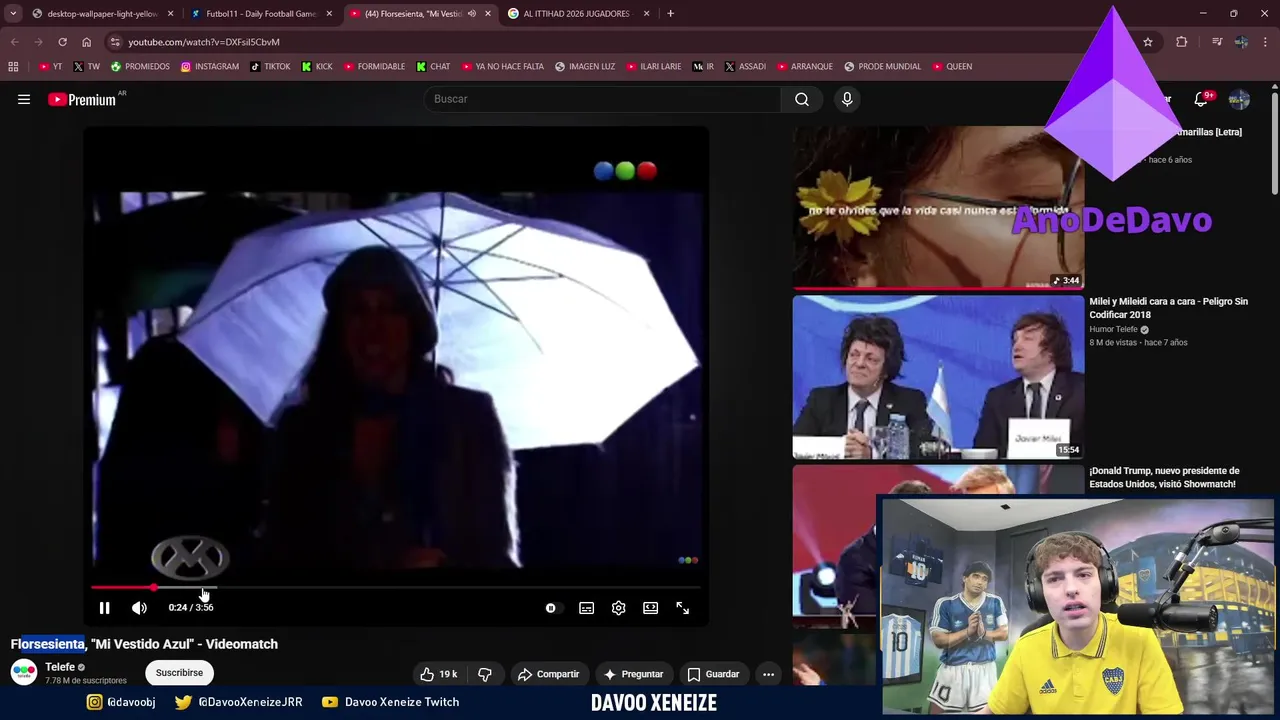This screenshot has width=1280, height=720.
Task: Open Chrome three-dot menu
Action: pyautogui.click(x=1266, y=42)
